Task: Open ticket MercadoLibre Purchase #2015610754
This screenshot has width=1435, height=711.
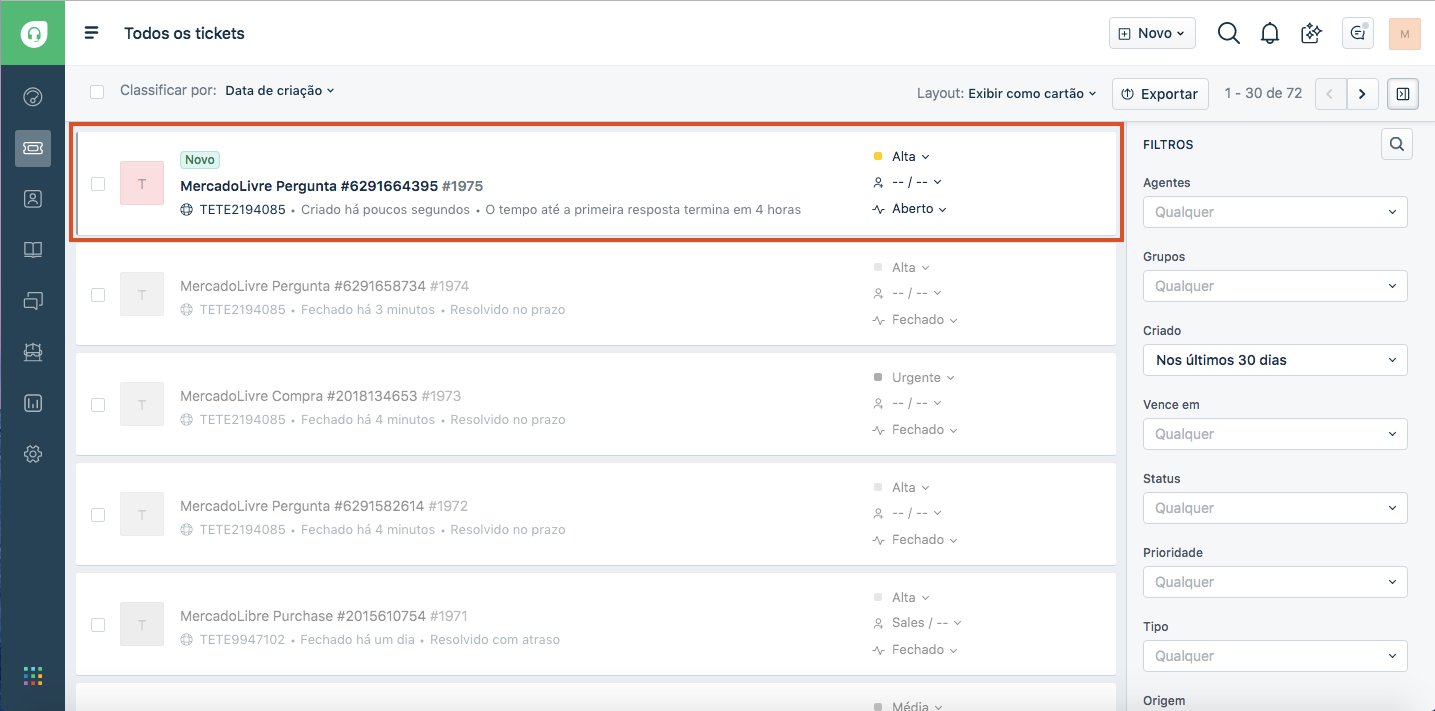Action: (303, 616)
